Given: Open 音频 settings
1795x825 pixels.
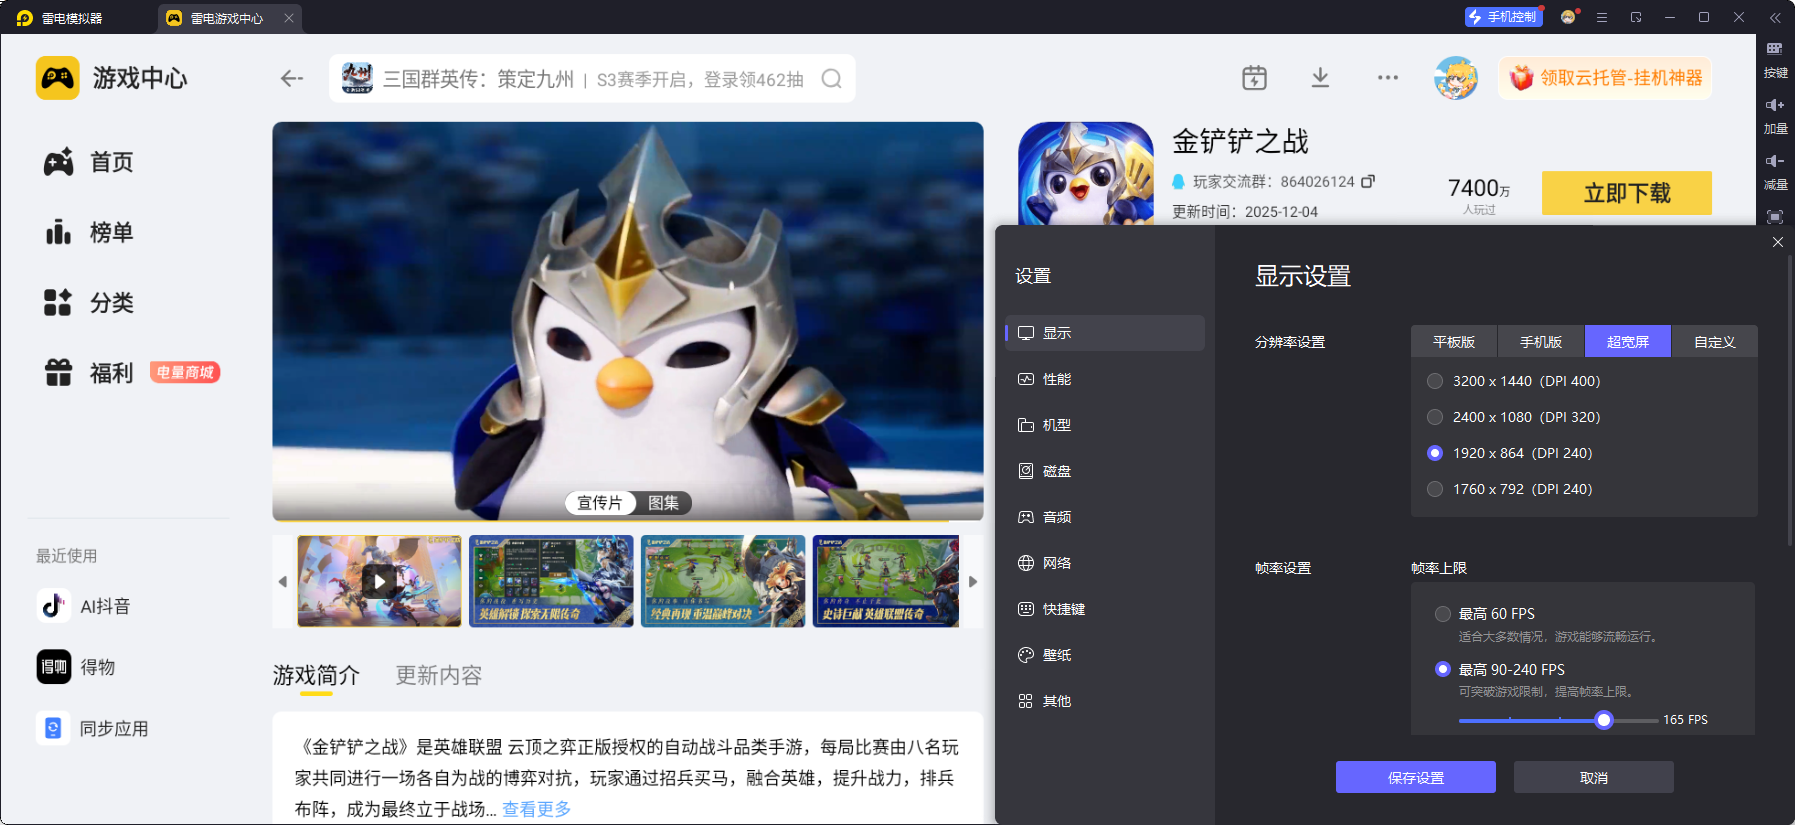Looking at the screenshot, I should 1105,517.
